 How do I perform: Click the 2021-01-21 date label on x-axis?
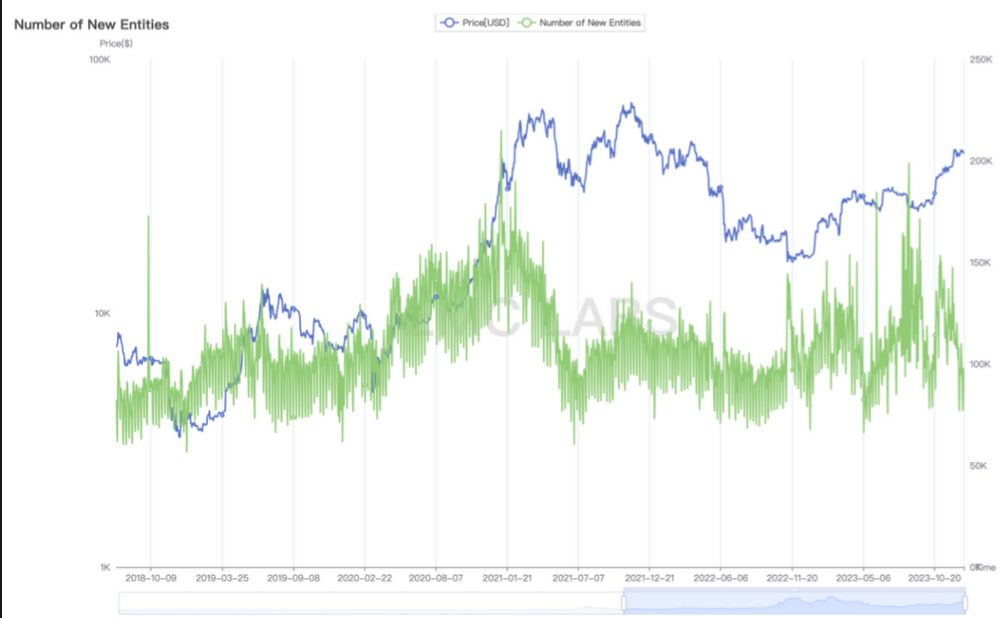pyautogui.click(x=507, y=578)
